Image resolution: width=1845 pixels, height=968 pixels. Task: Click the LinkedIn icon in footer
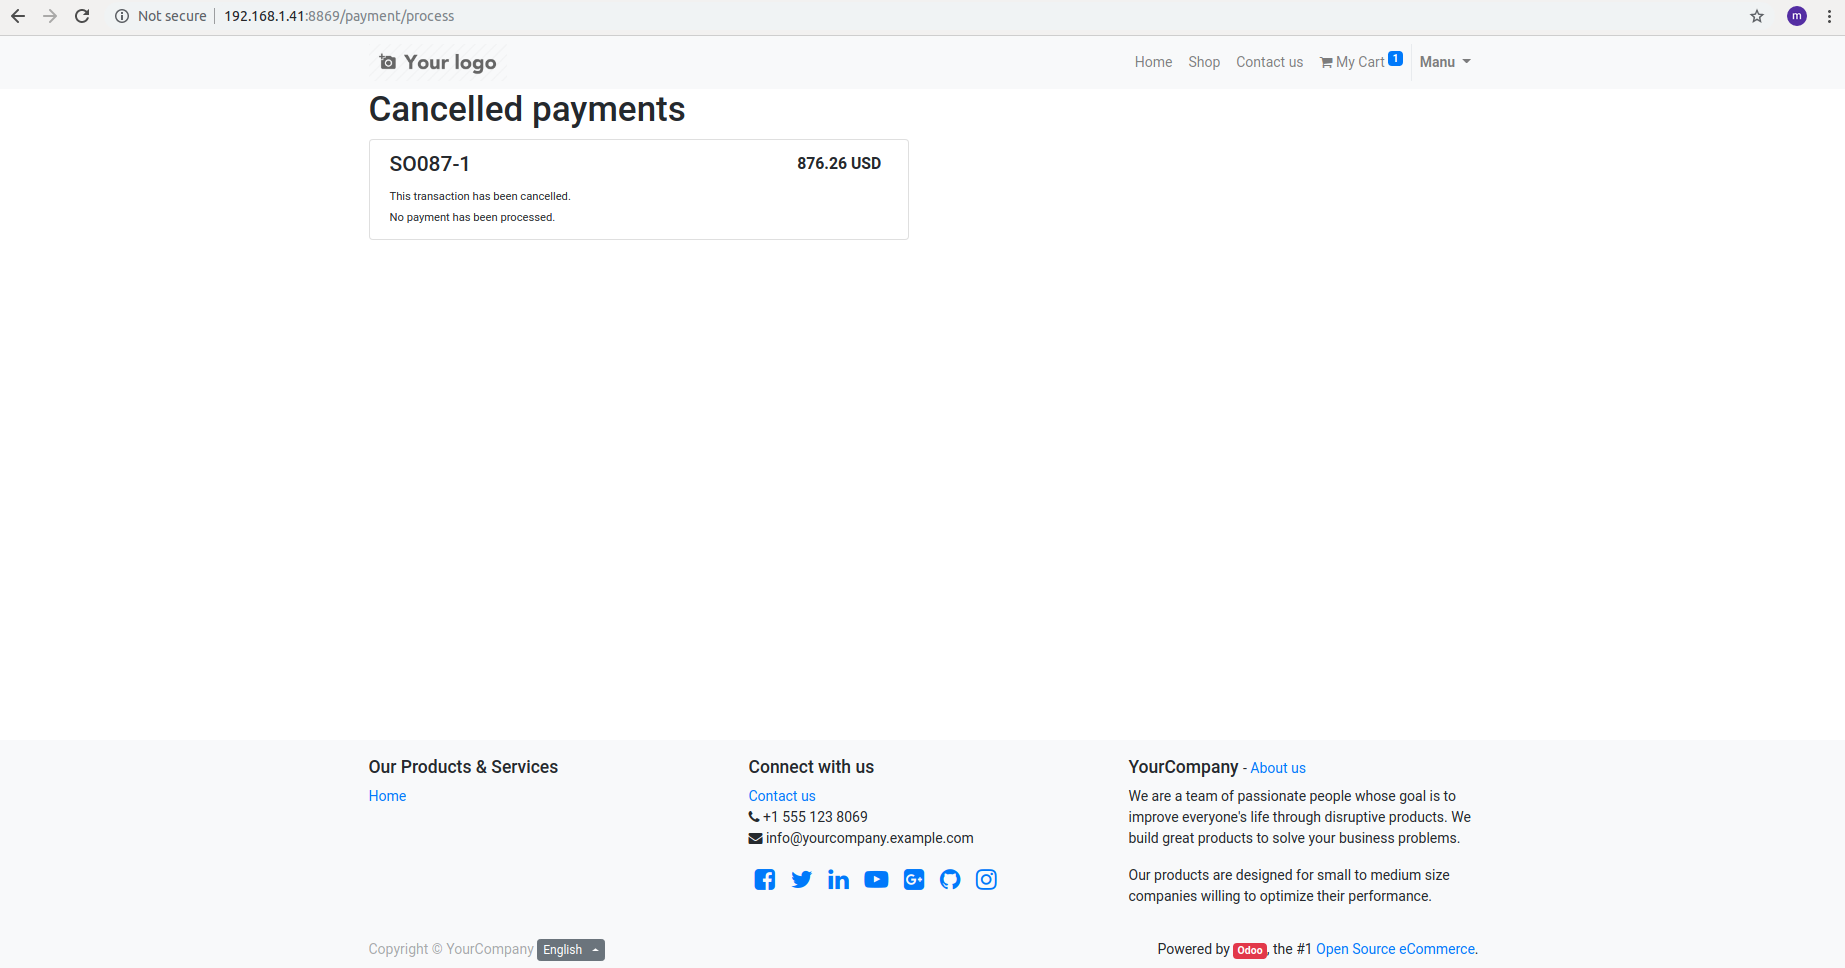coord(838,880)
